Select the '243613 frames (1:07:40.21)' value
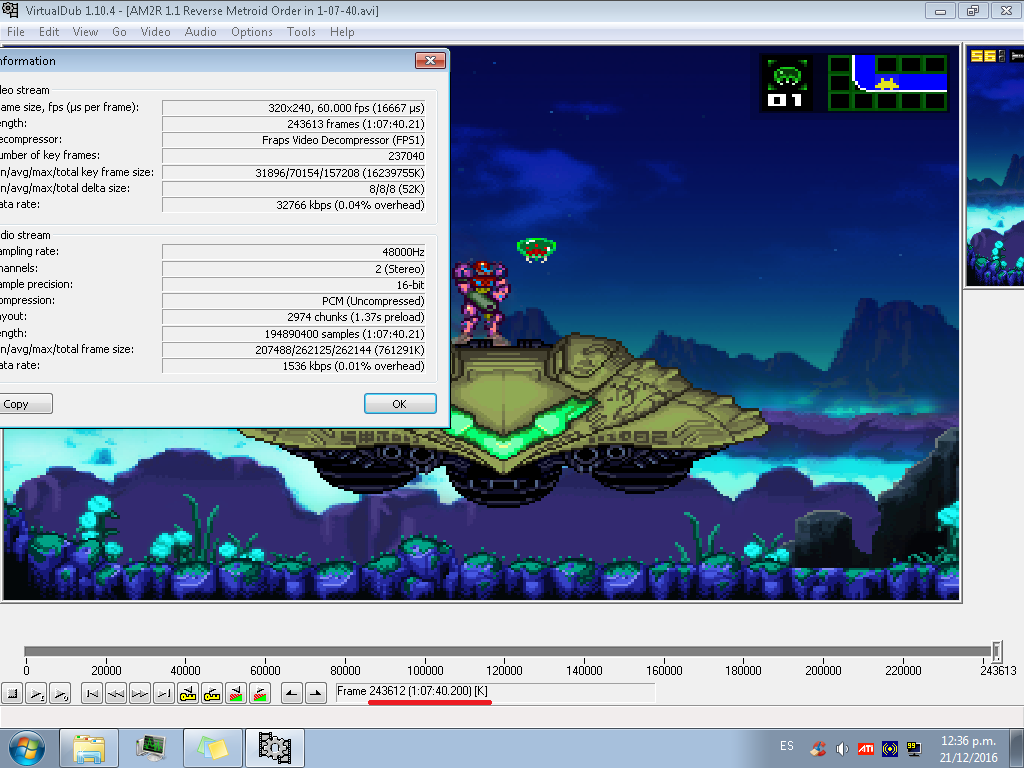 pos(294,124)
